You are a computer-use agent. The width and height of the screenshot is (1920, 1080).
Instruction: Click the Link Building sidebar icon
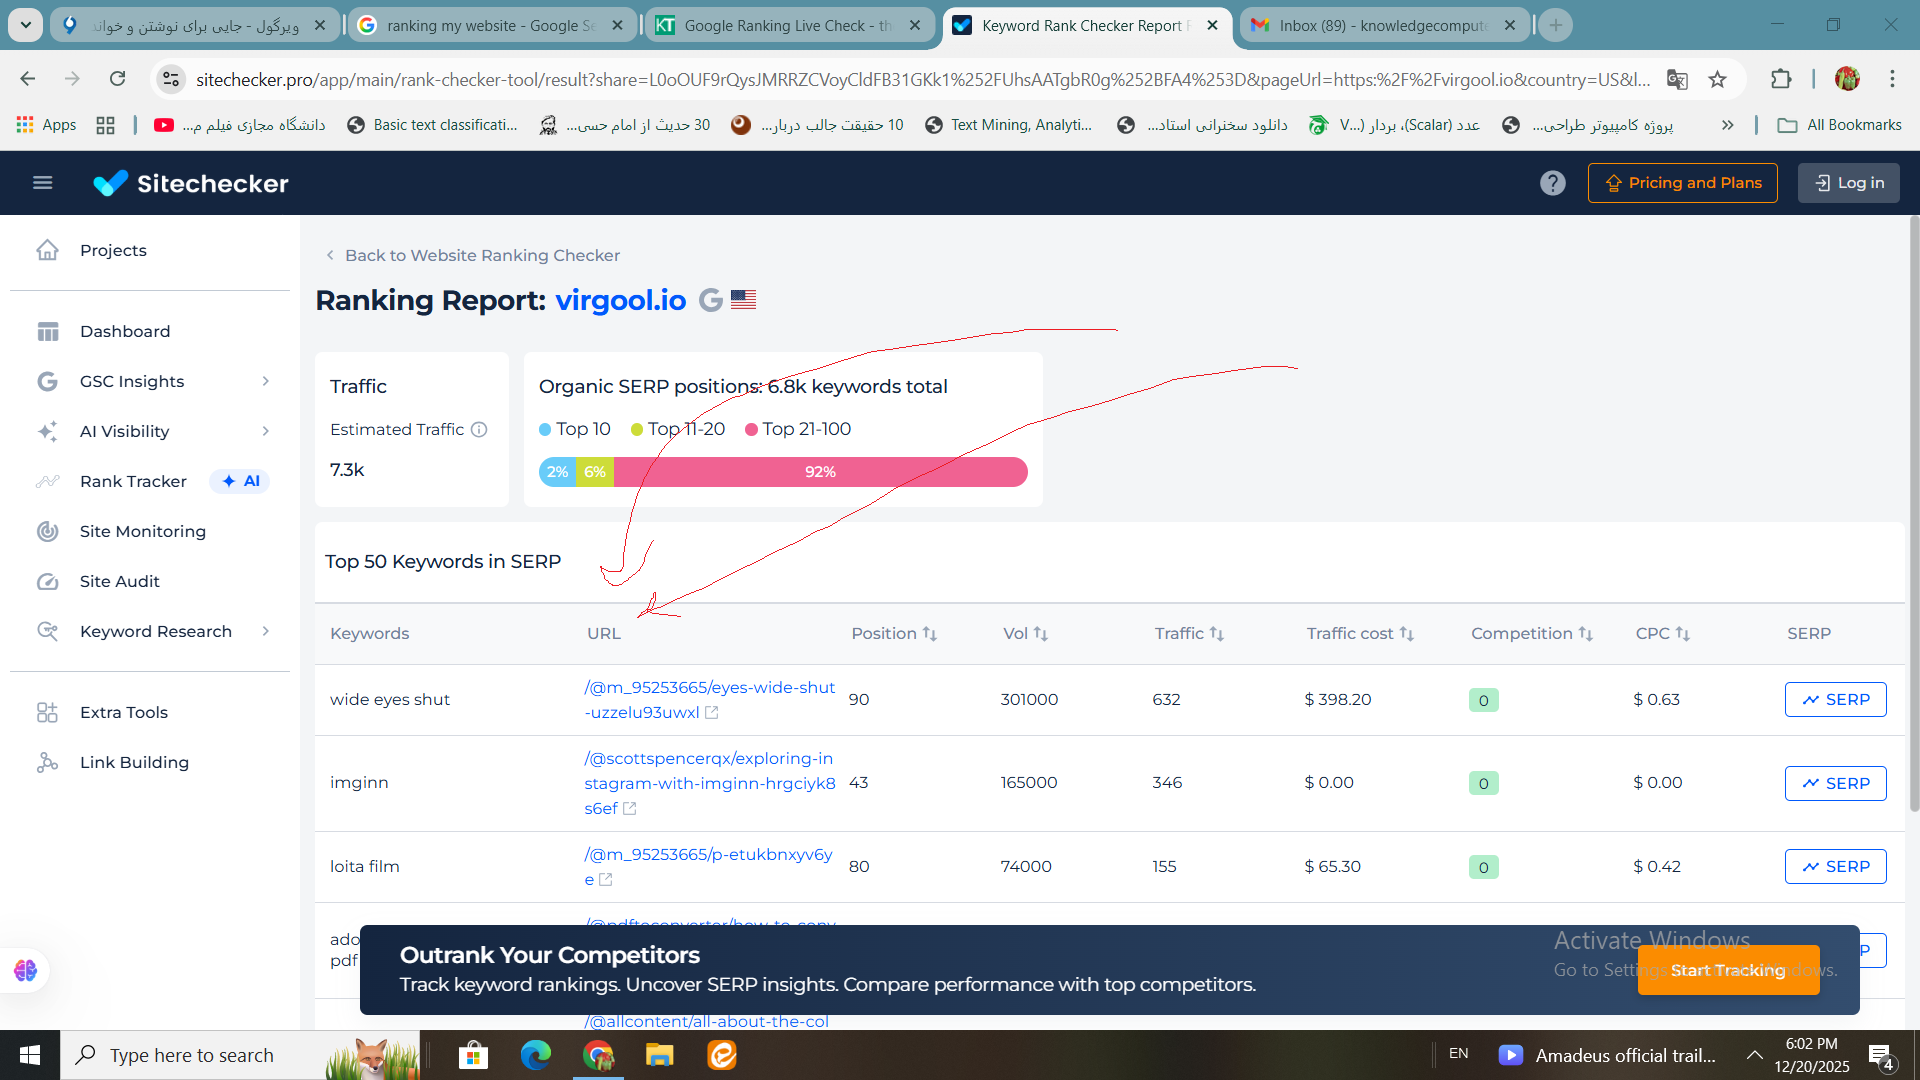point(47,763)
